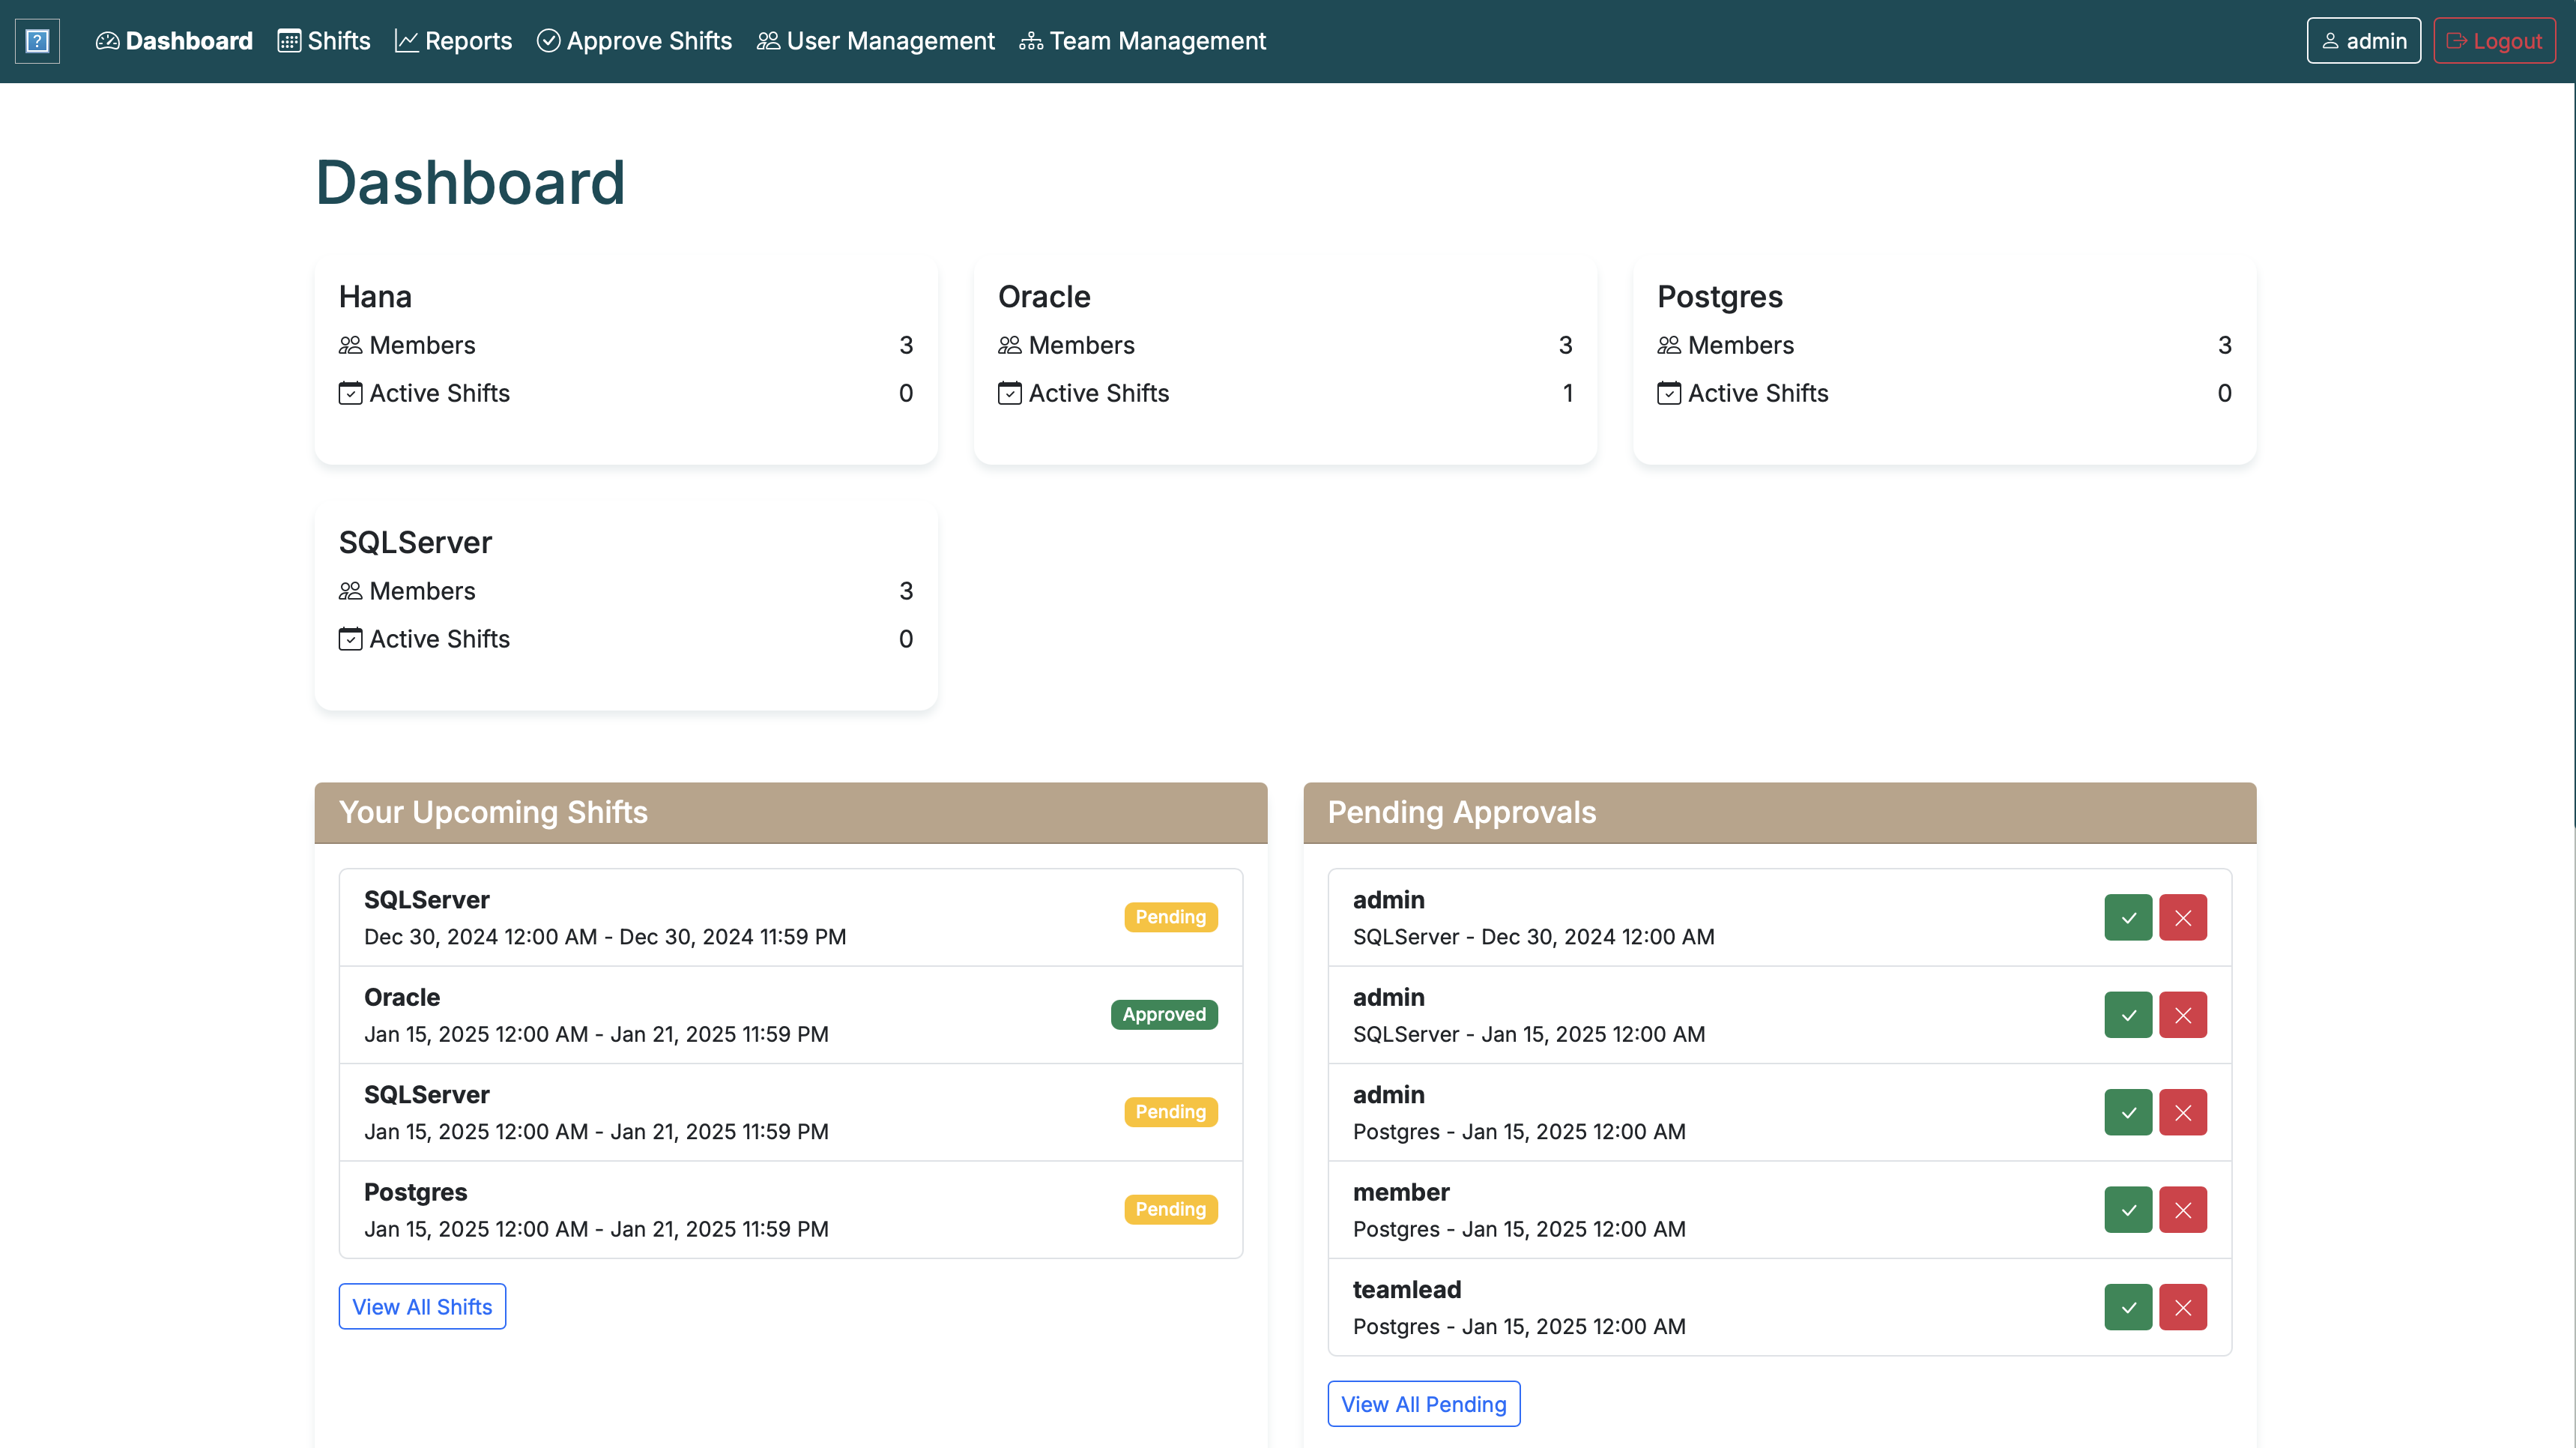Reject teamlead's Postgres shift request

click(2184, 1307)
